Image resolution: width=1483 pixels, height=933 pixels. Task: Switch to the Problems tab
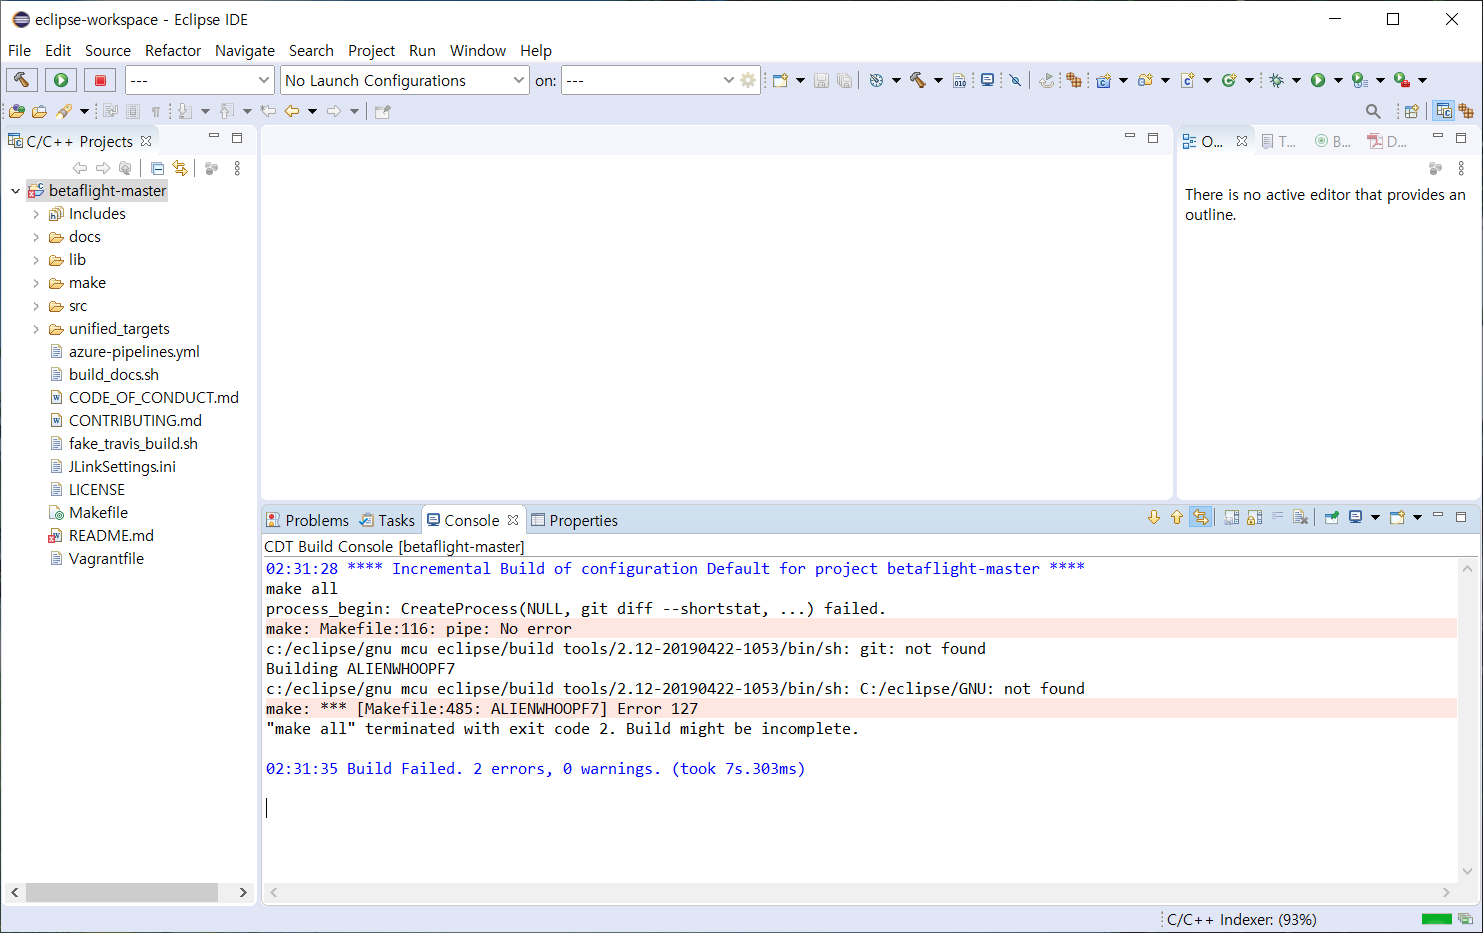(x=307, y=520)
